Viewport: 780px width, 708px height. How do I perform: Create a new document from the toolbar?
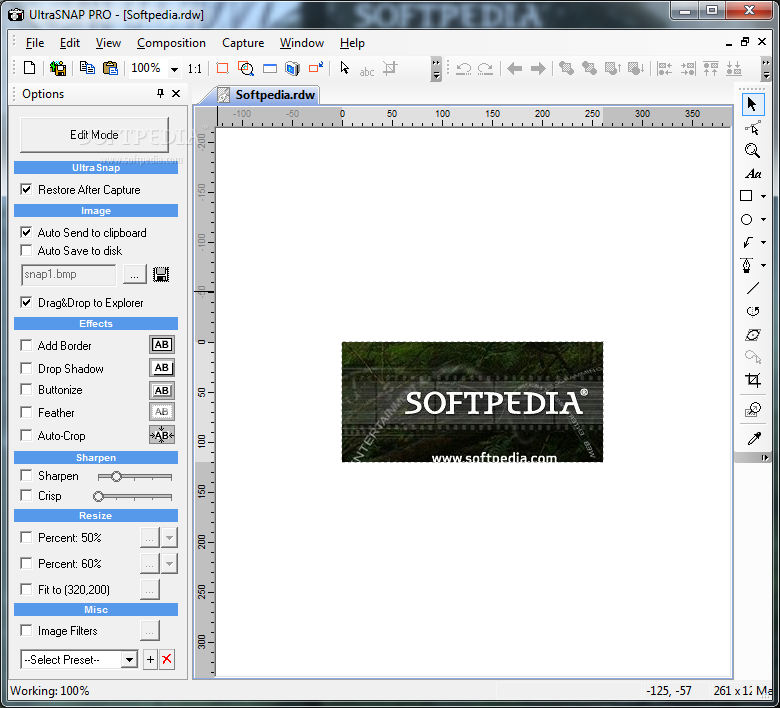click(x=29, y=68)
